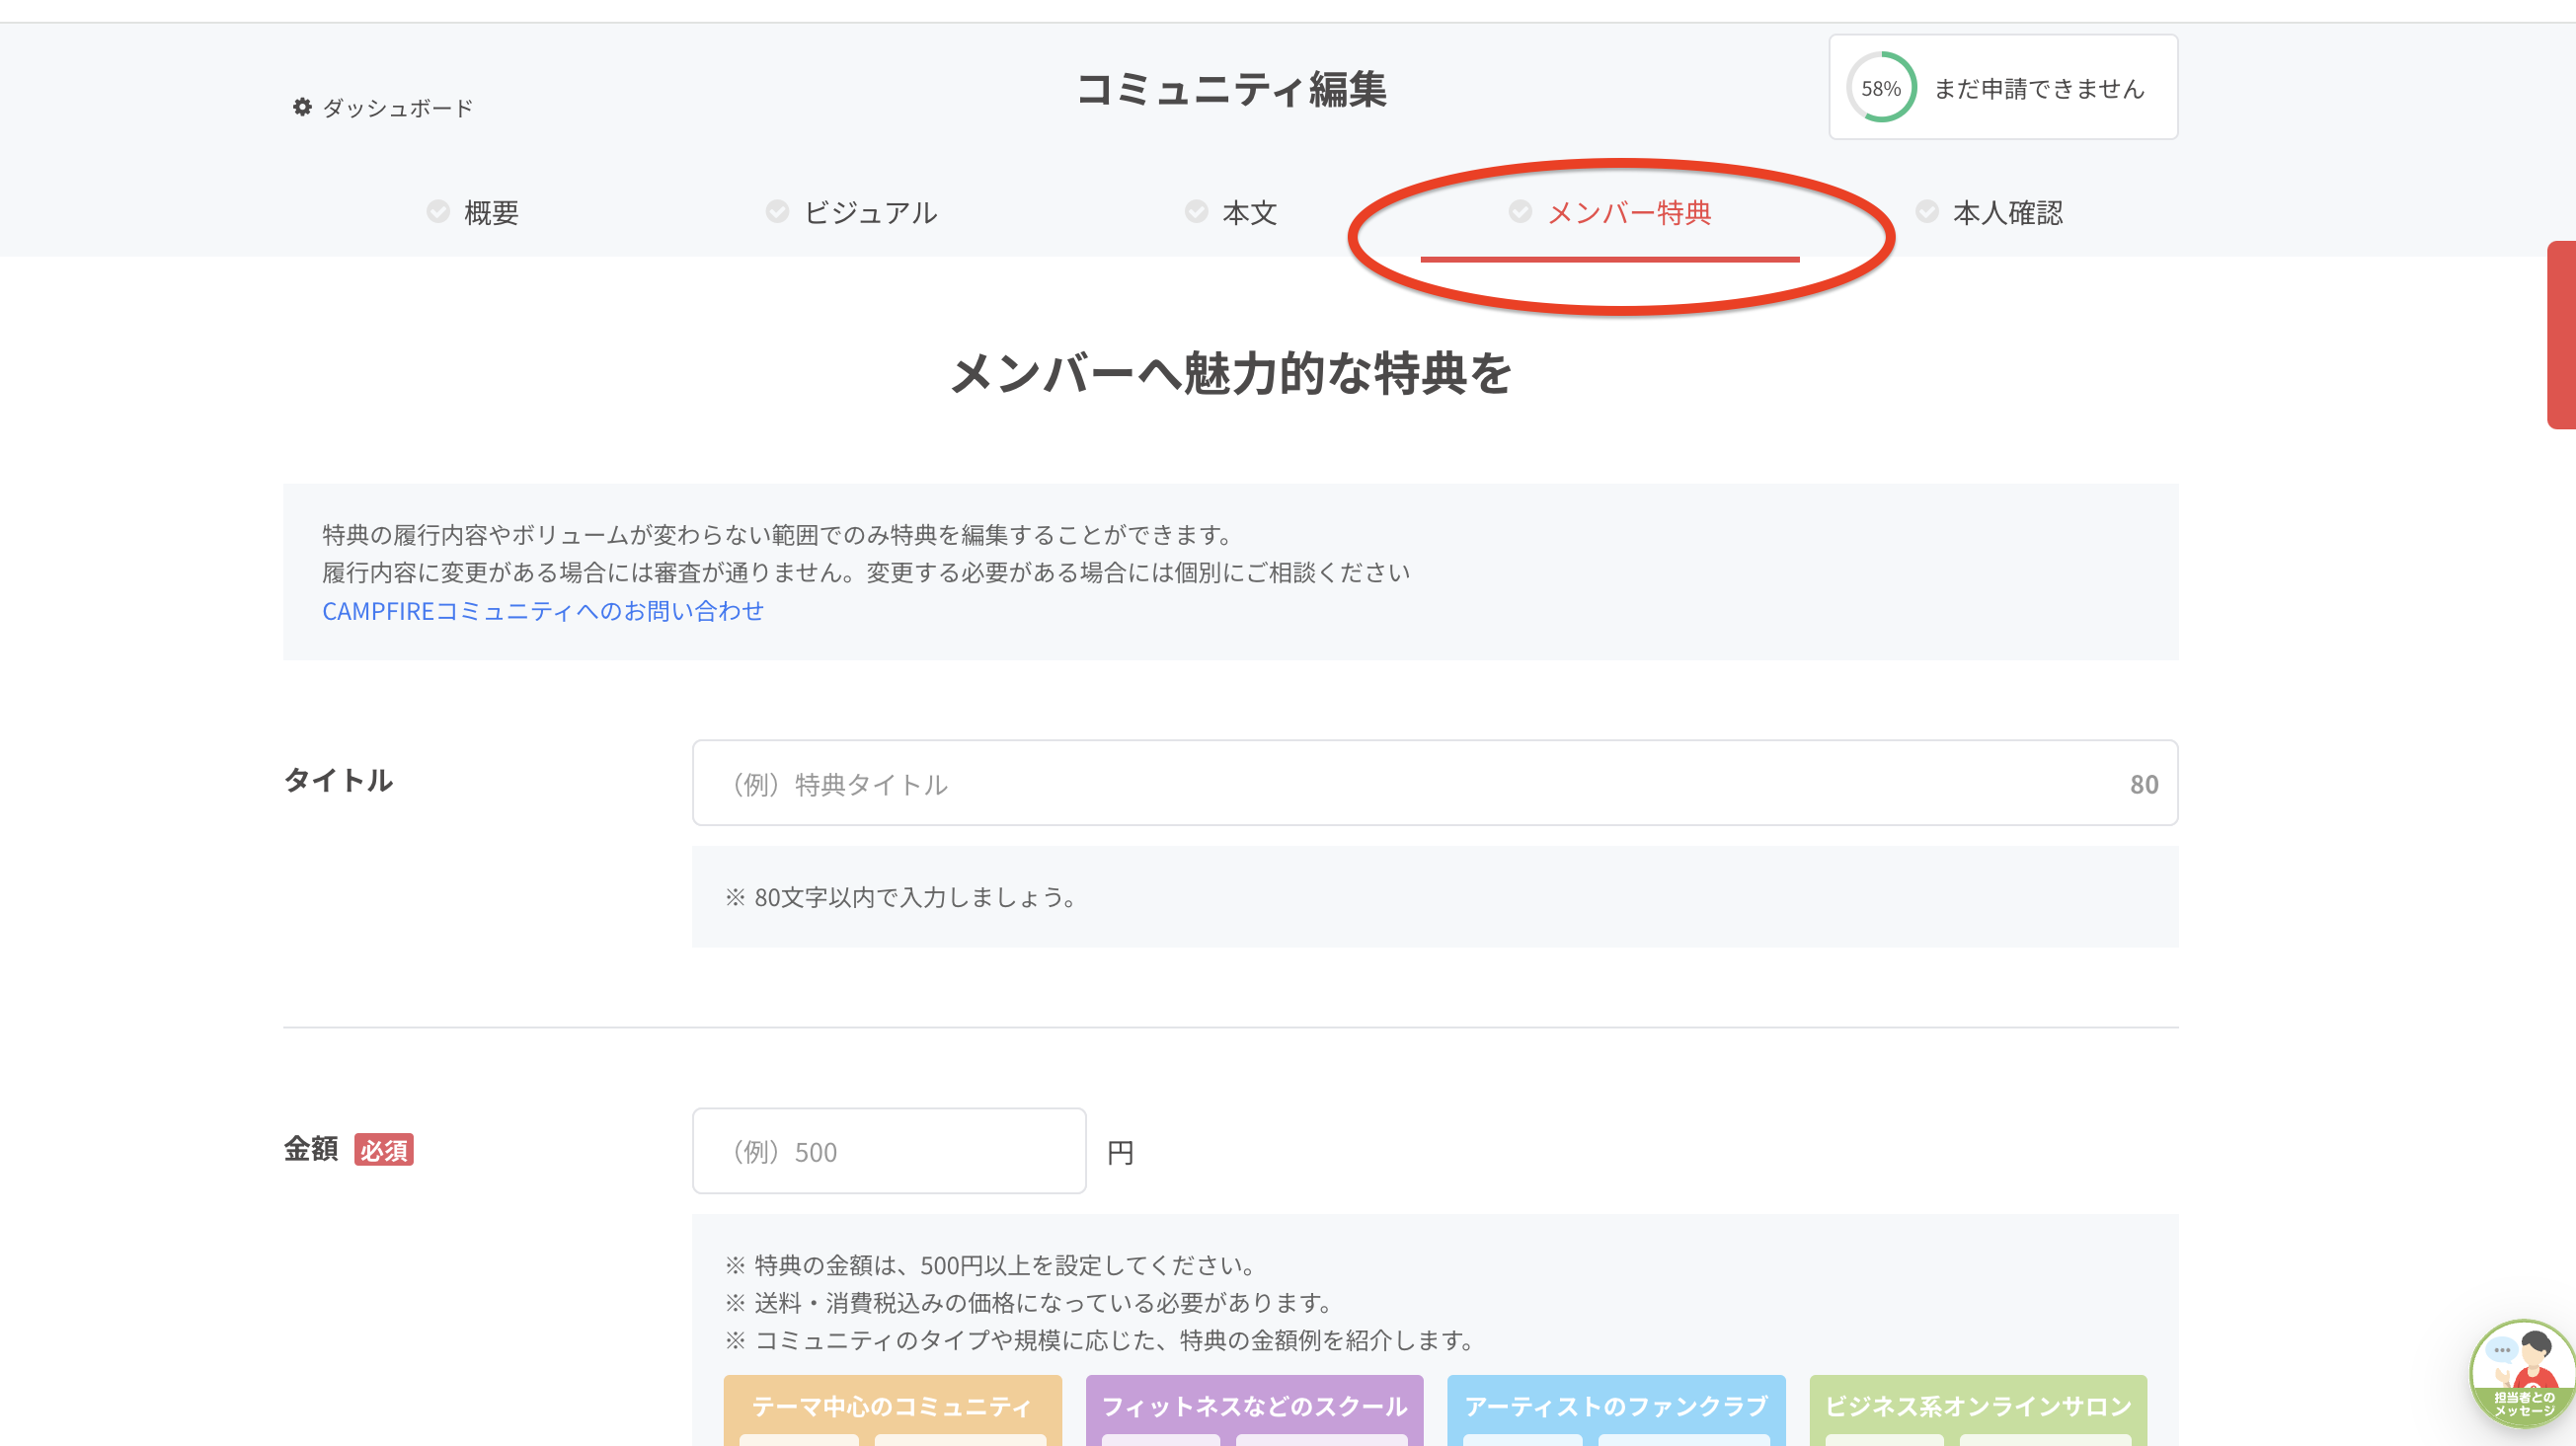The height and width of the screenshot is (1446, 2576).
Task: Click checkmark icon beside メンバー特典 tab
Action: [1520, 212]
